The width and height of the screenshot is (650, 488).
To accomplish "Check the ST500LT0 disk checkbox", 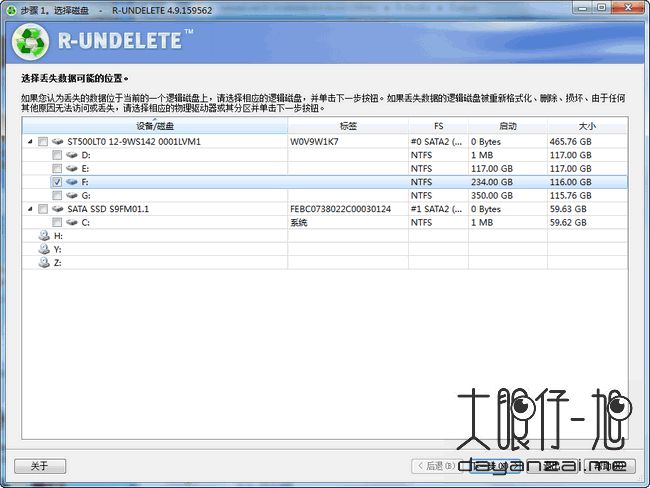I will pos(43,142).
